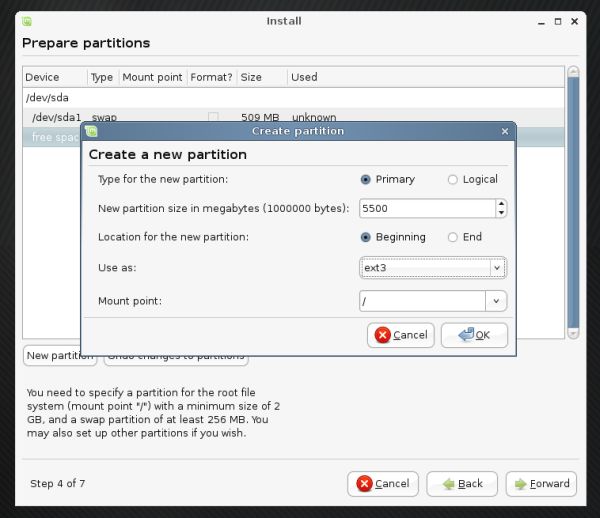Click the Size column header

coord(262,77)
